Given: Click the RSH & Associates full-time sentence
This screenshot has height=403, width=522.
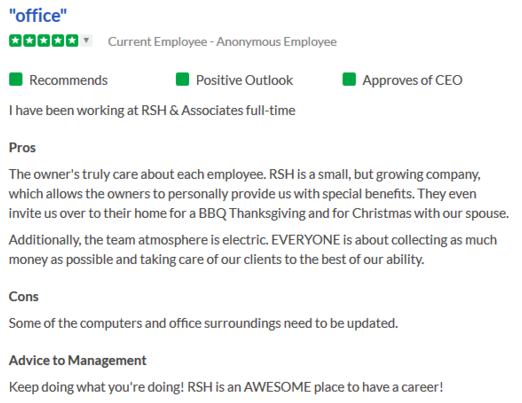Looking at the screenshot, I should point(152,110).
